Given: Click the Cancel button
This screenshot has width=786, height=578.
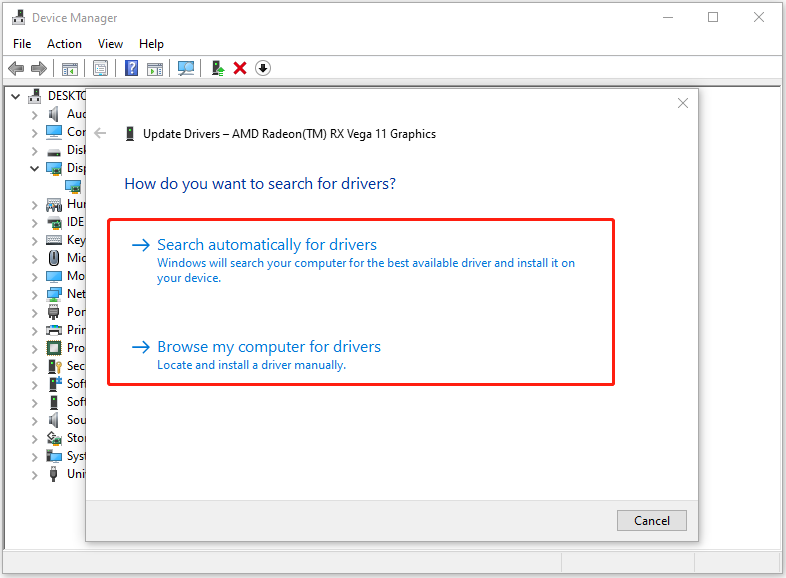Looking at the screenshot, I should tap(652, 520).
